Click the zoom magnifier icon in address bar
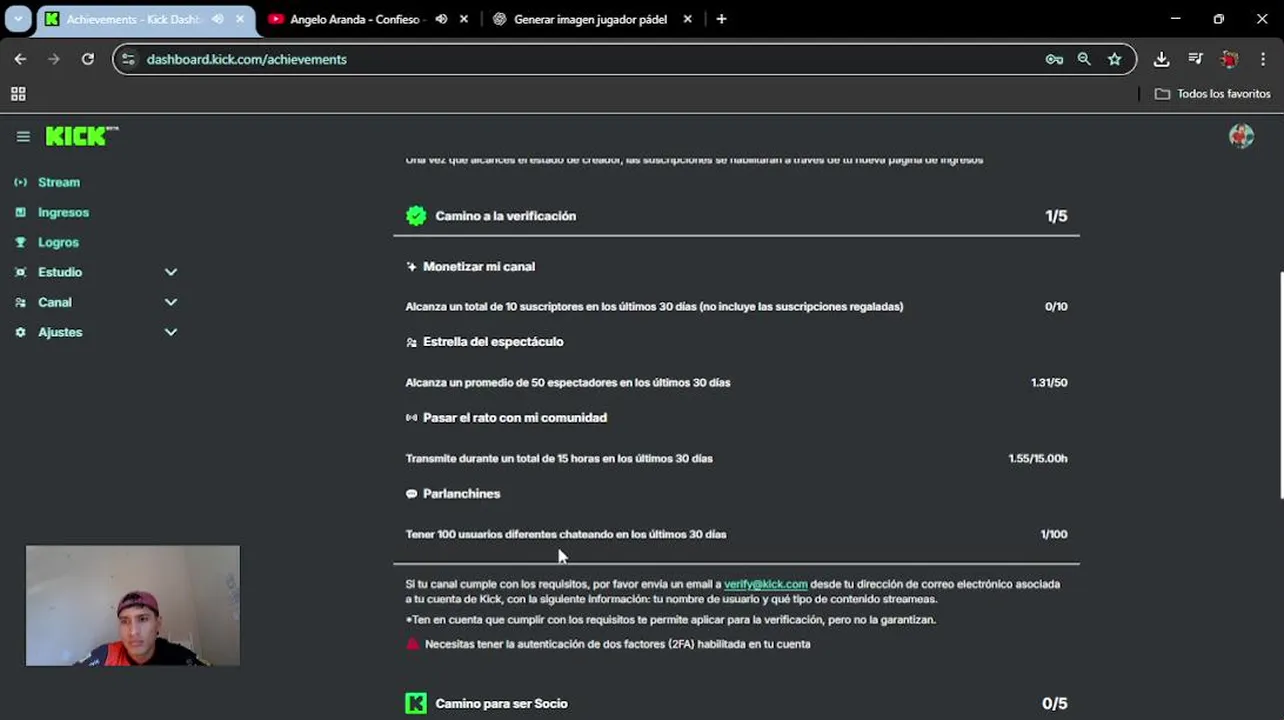 click(x=1084, y=59)
